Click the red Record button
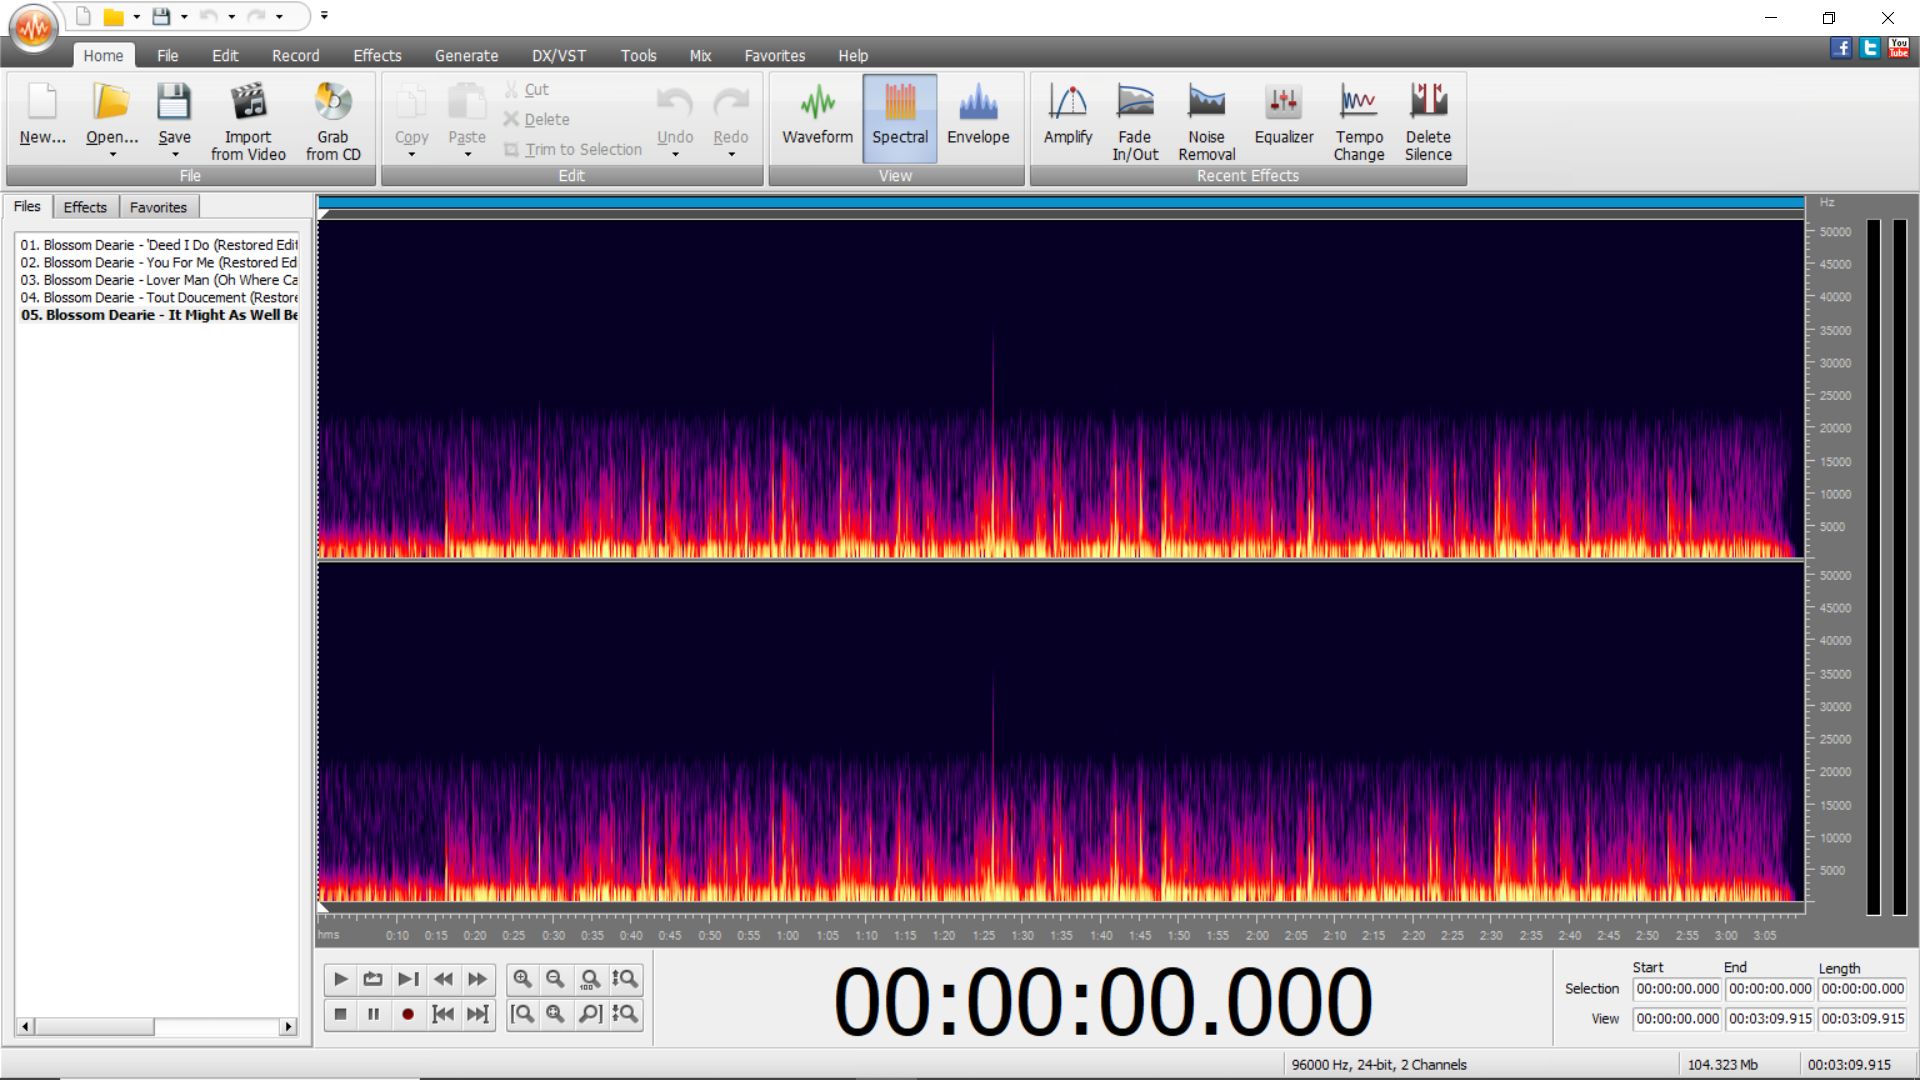This screenshot has height=1080, width=1920. 407,1014
